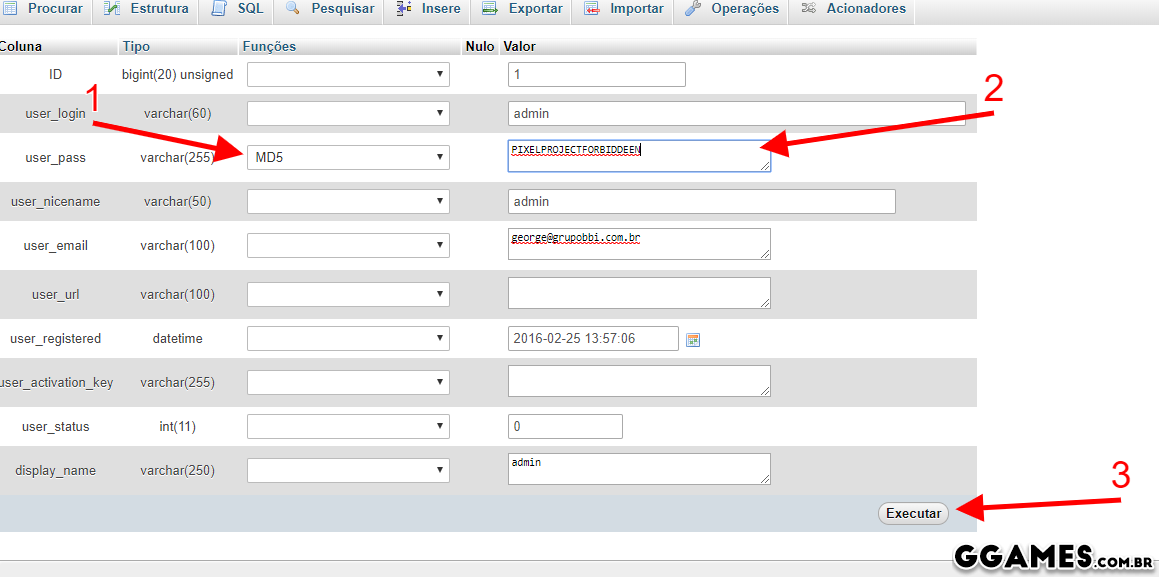This screenshot has height=577, width=1159.
Task: Focus the user_email value textarea
Action: (x=638, y=244)
